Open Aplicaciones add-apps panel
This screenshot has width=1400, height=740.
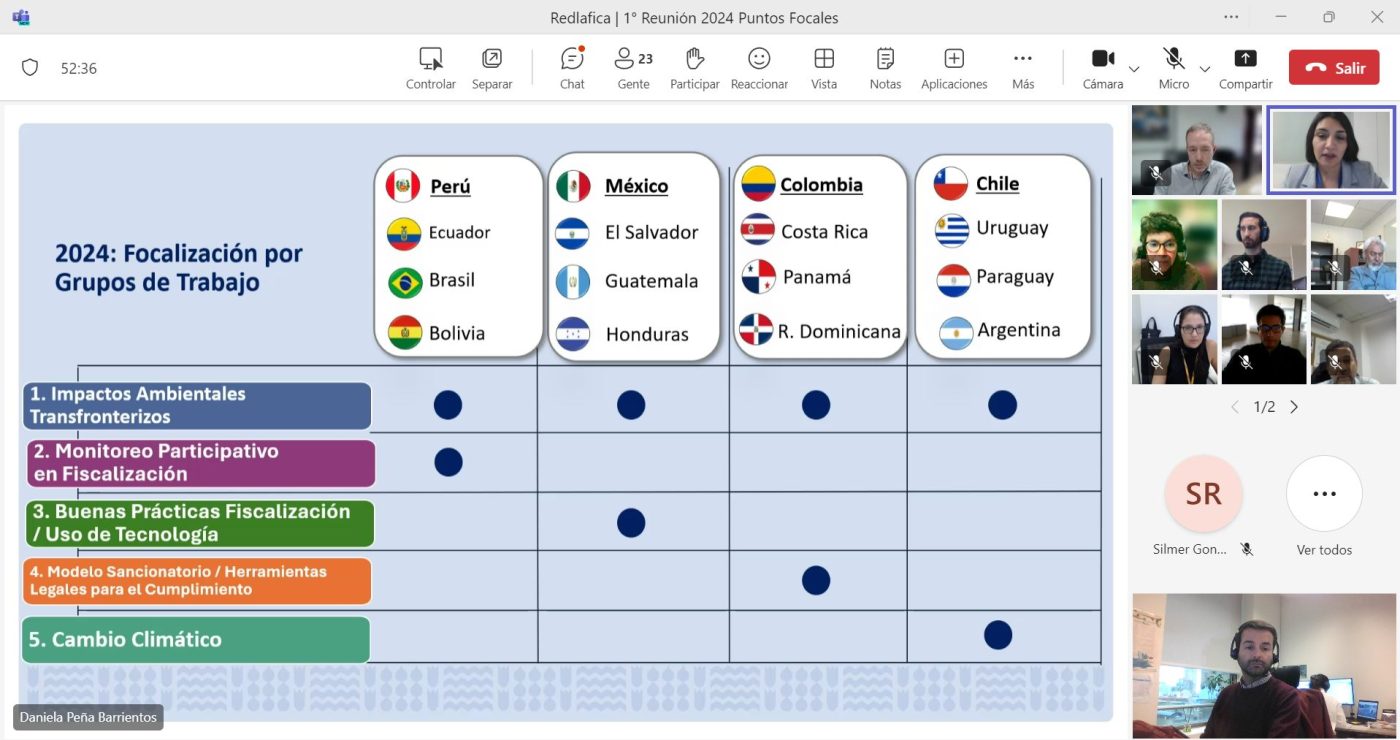[x=954, y=68]
